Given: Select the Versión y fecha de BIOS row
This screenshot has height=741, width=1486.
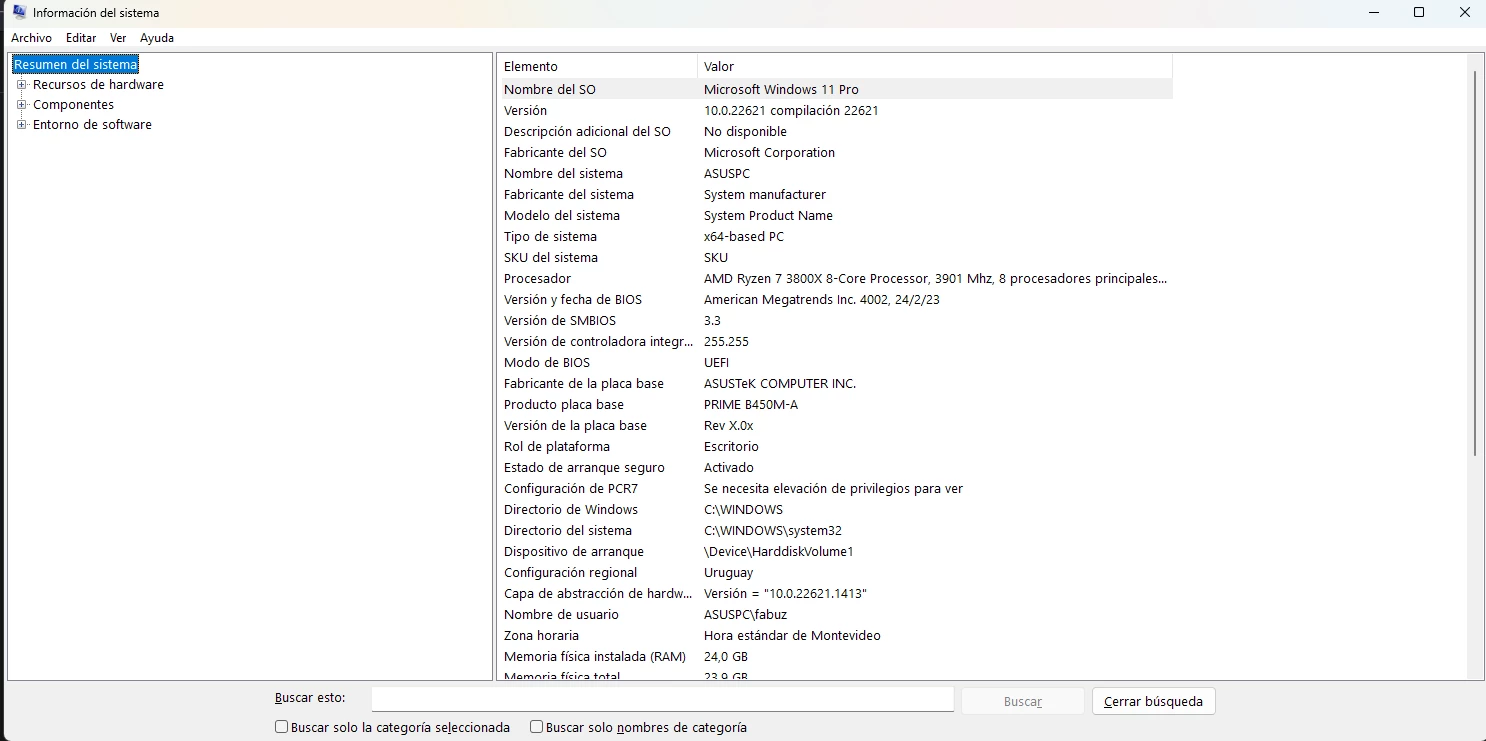Looking at the screenshot, I should point(835,299).
